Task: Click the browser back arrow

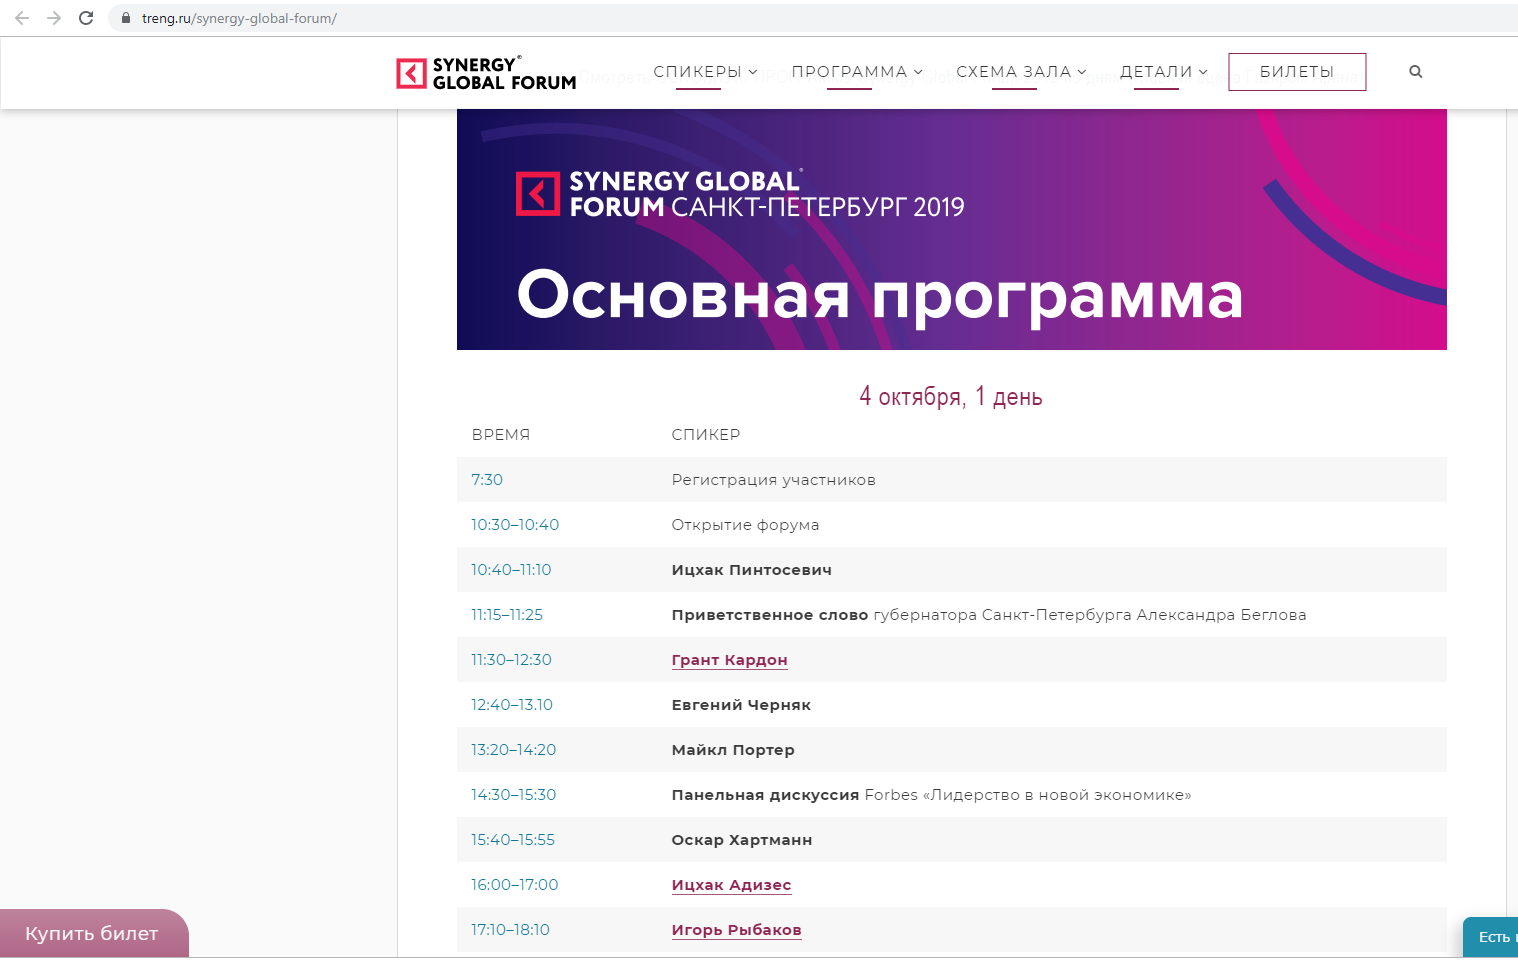Action: pyautogui.click(x=22, y=18)
